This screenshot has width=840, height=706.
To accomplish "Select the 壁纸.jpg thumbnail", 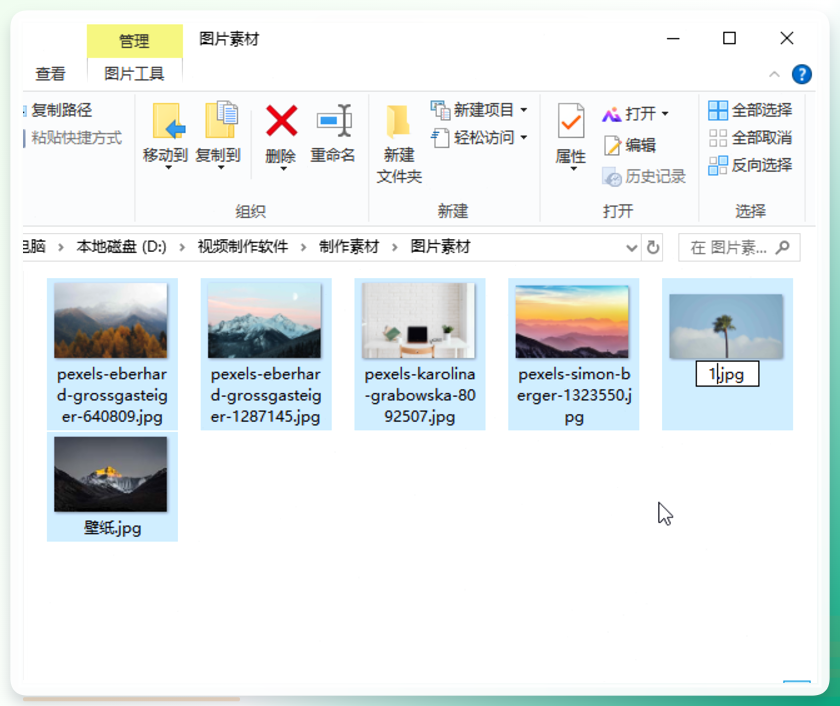I will click(x=110, y=474).
